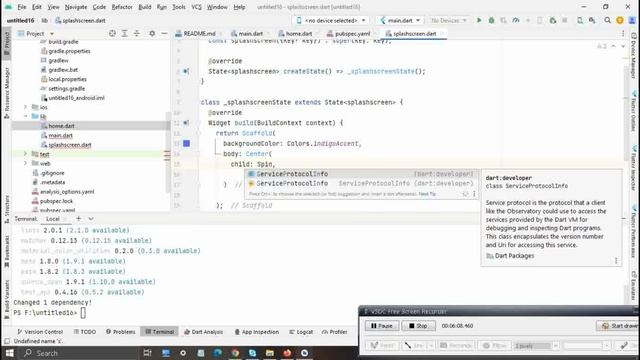Open Version Control tool window
Screen dimensions: 640x360
coord(40,332)
